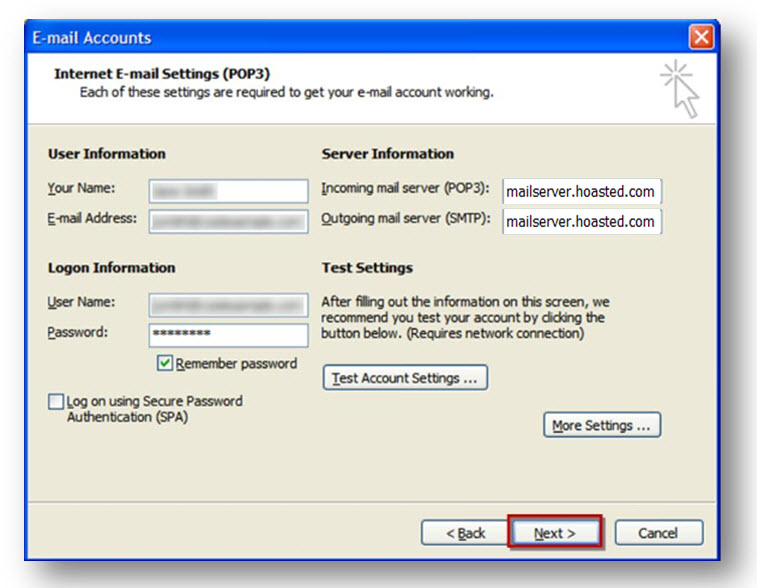The width and height of the screenshot is (757, 588).
Task: Run Test Account Settings
Action: [405, 378]
